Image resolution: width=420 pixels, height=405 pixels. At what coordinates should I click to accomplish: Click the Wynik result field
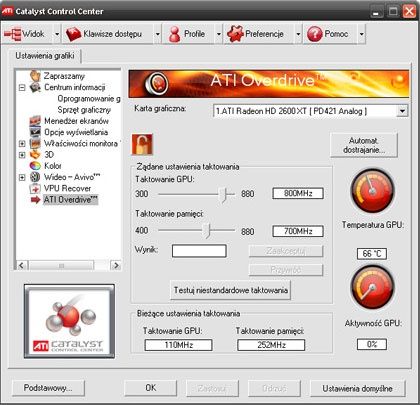(x=199, y=251)
